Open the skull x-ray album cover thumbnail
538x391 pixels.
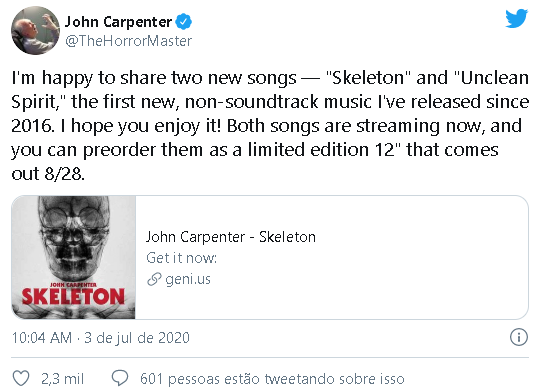click(73, 257)
